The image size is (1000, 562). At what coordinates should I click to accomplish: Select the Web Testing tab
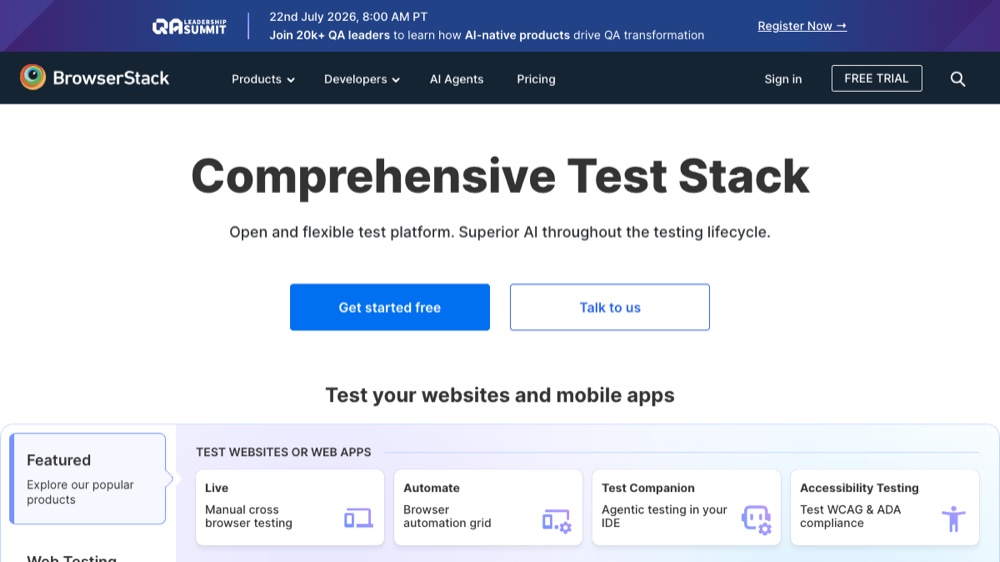pos(71,557)
